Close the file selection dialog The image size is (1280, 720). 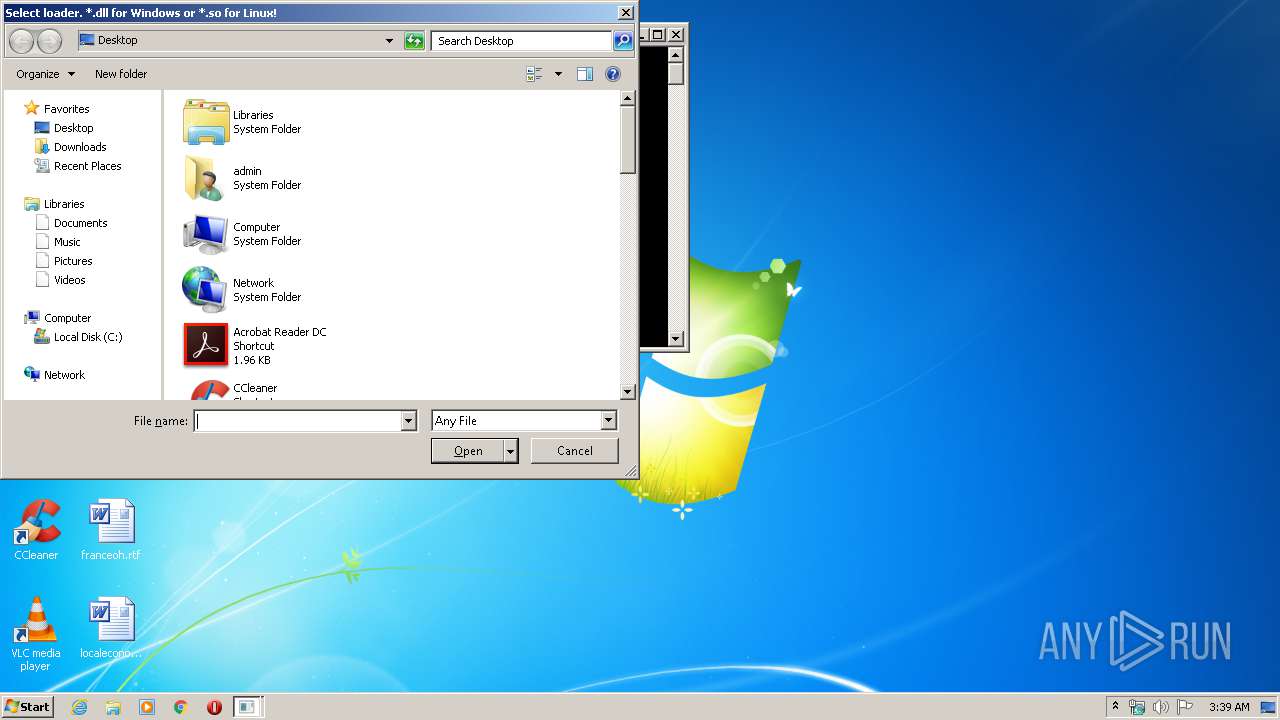pos(626,13)
